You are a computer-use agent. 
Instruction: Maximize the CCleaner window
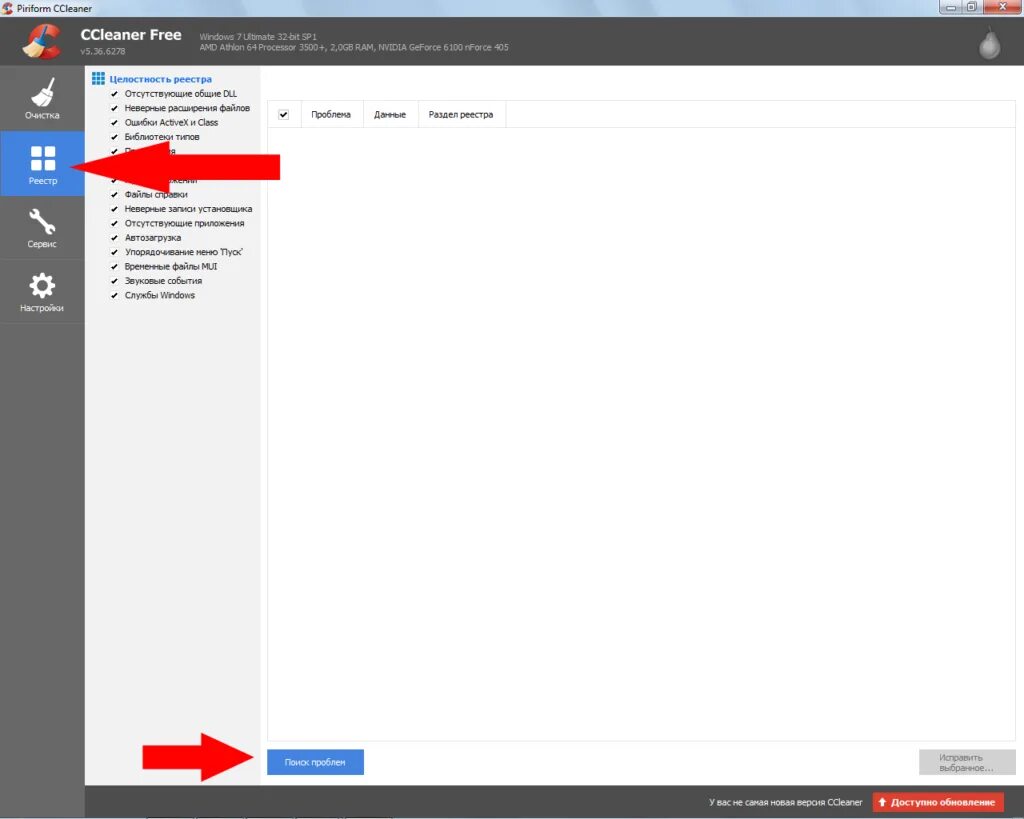click(x=971, y=7)
